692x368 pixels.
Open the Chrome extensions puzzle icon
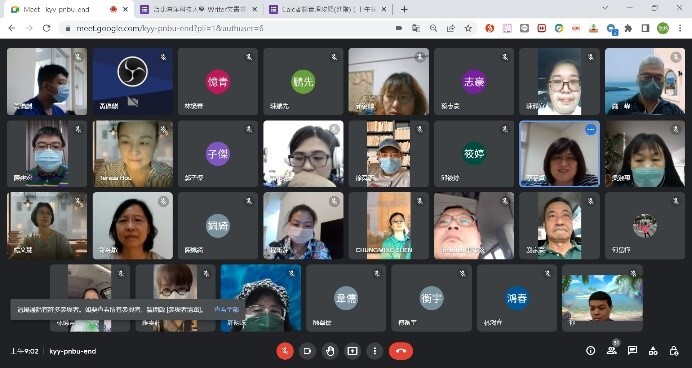tap(628, 28)
